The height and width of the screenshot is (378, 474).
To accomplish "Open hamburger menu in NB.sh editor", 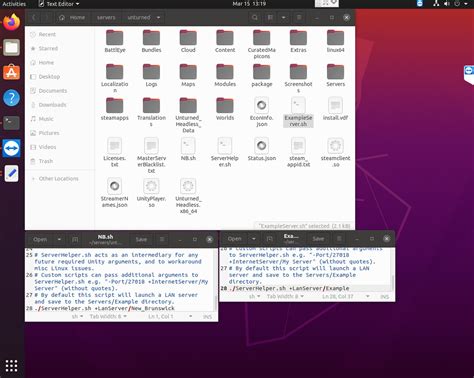I will 162,239.
